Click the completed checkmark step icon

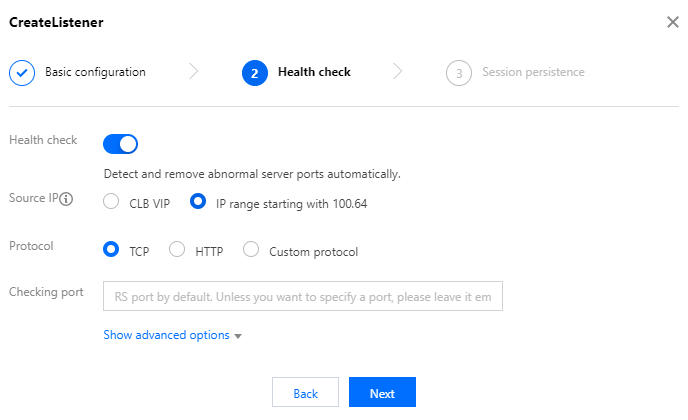22,73
